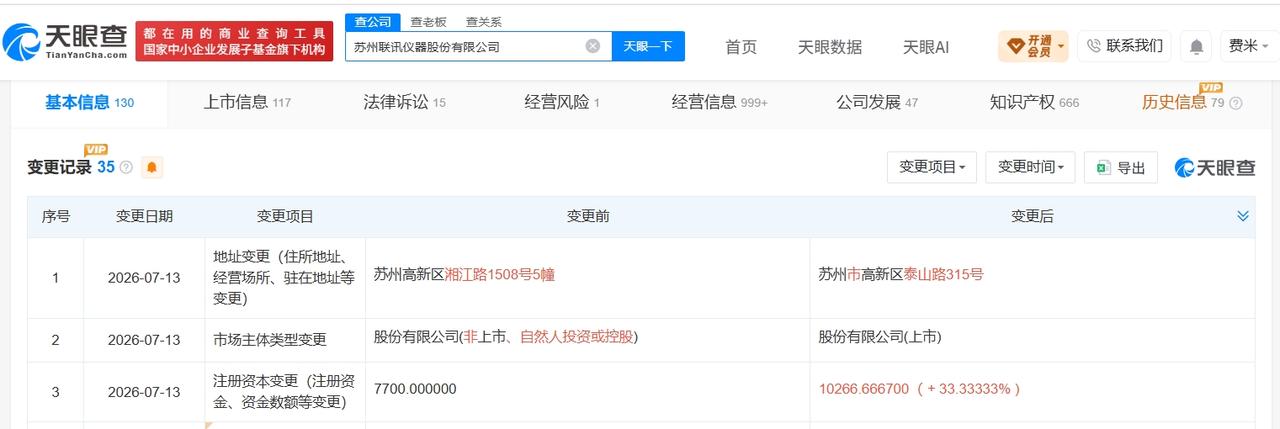Switch to 查公司 search tab
The height and width of the screenshot is (429, 1280).
point(373,22)
